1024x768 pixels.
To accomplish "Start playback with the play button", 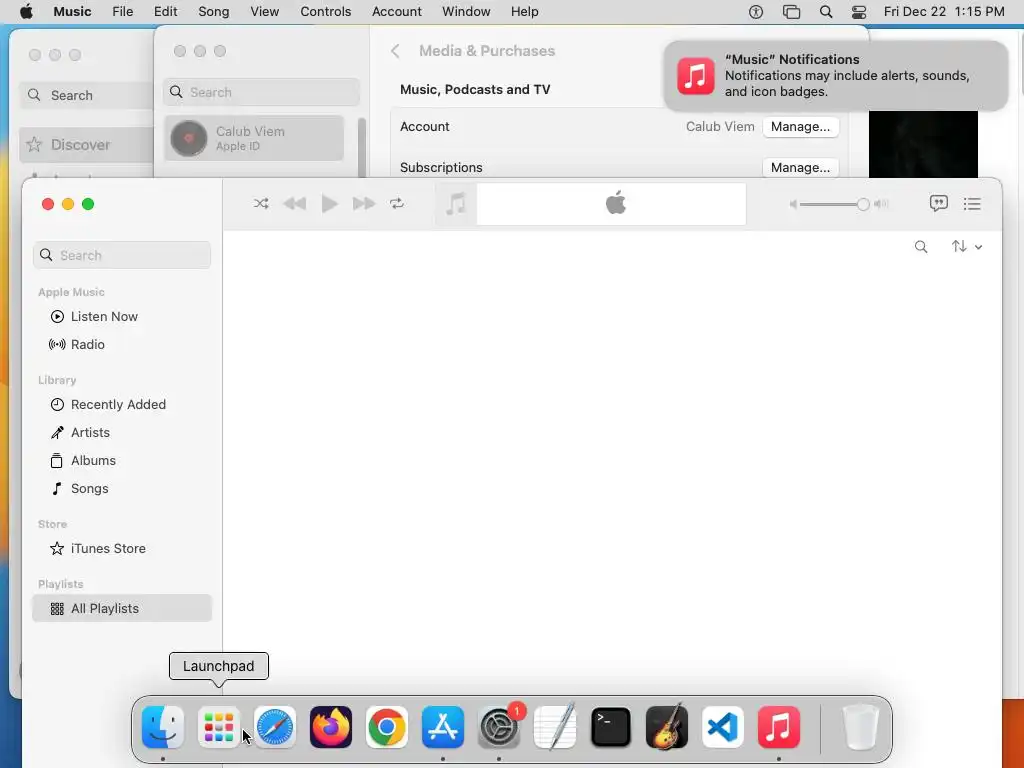I will (330, 204).
